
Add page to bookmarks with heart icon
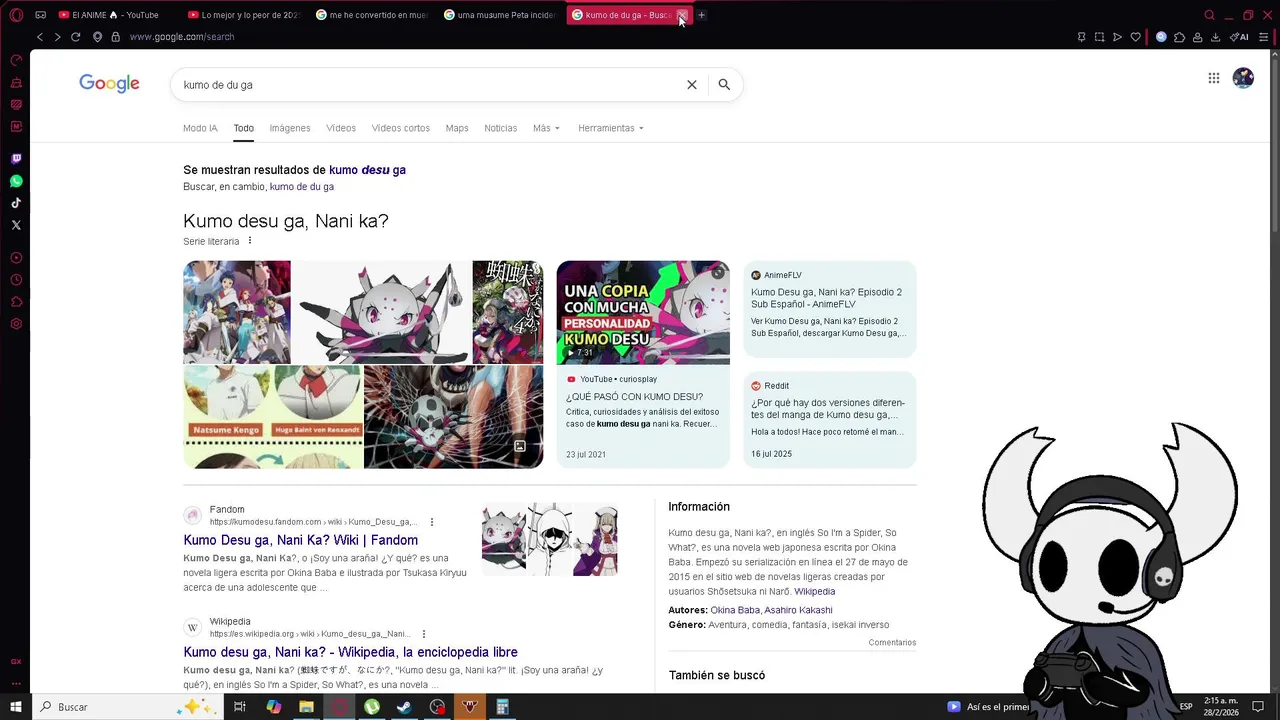point(1135,37)
